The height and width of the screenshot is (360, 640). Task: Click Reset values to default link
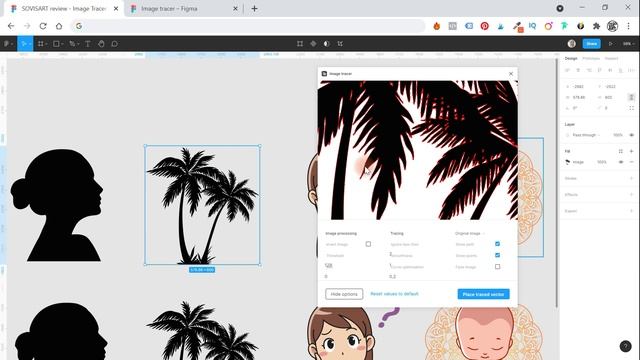[x=394, y=294]
